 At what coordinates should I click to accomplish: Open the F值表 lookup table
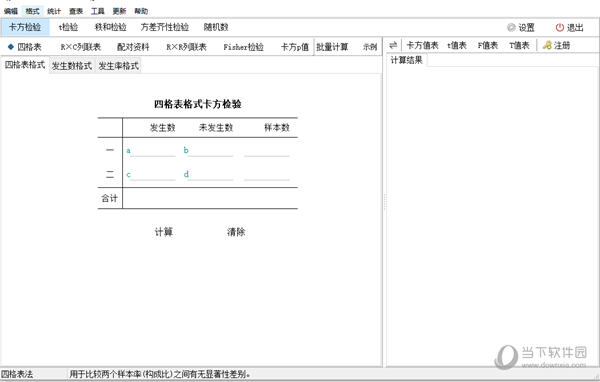[x=488, y=45]
